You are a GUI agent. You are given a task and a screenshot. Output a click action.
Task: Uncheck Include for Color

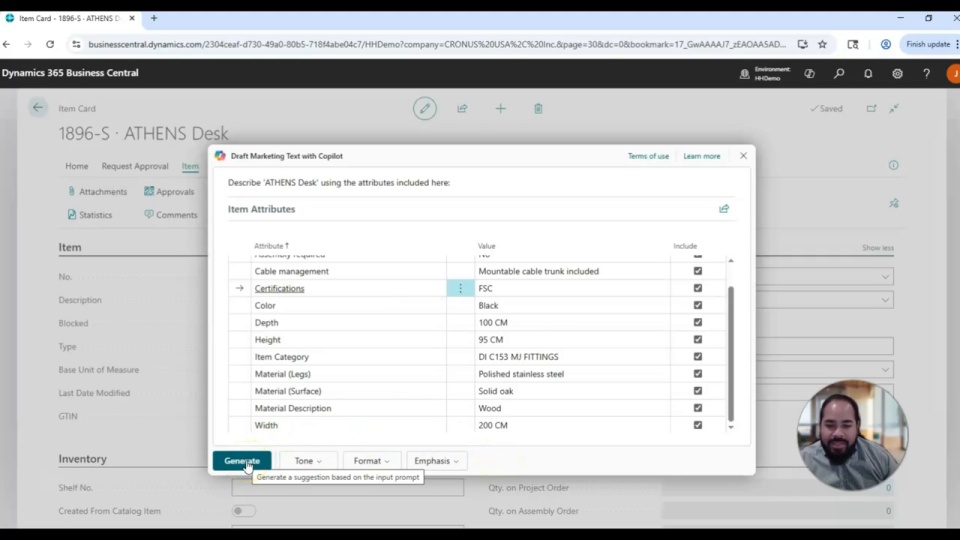697,305
